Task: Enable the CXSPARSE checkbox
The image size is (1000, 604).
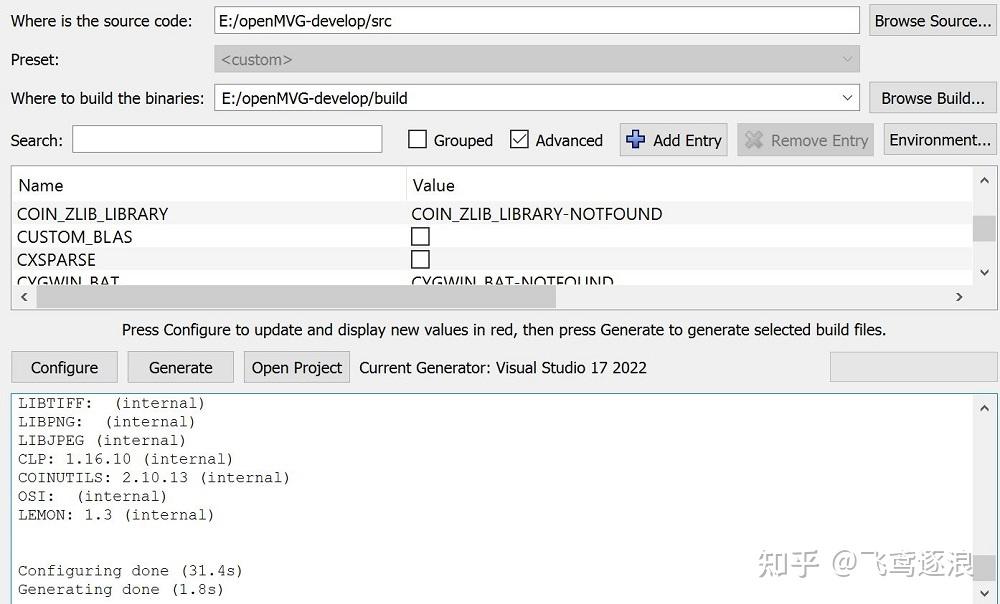Action: pos(420,259)
